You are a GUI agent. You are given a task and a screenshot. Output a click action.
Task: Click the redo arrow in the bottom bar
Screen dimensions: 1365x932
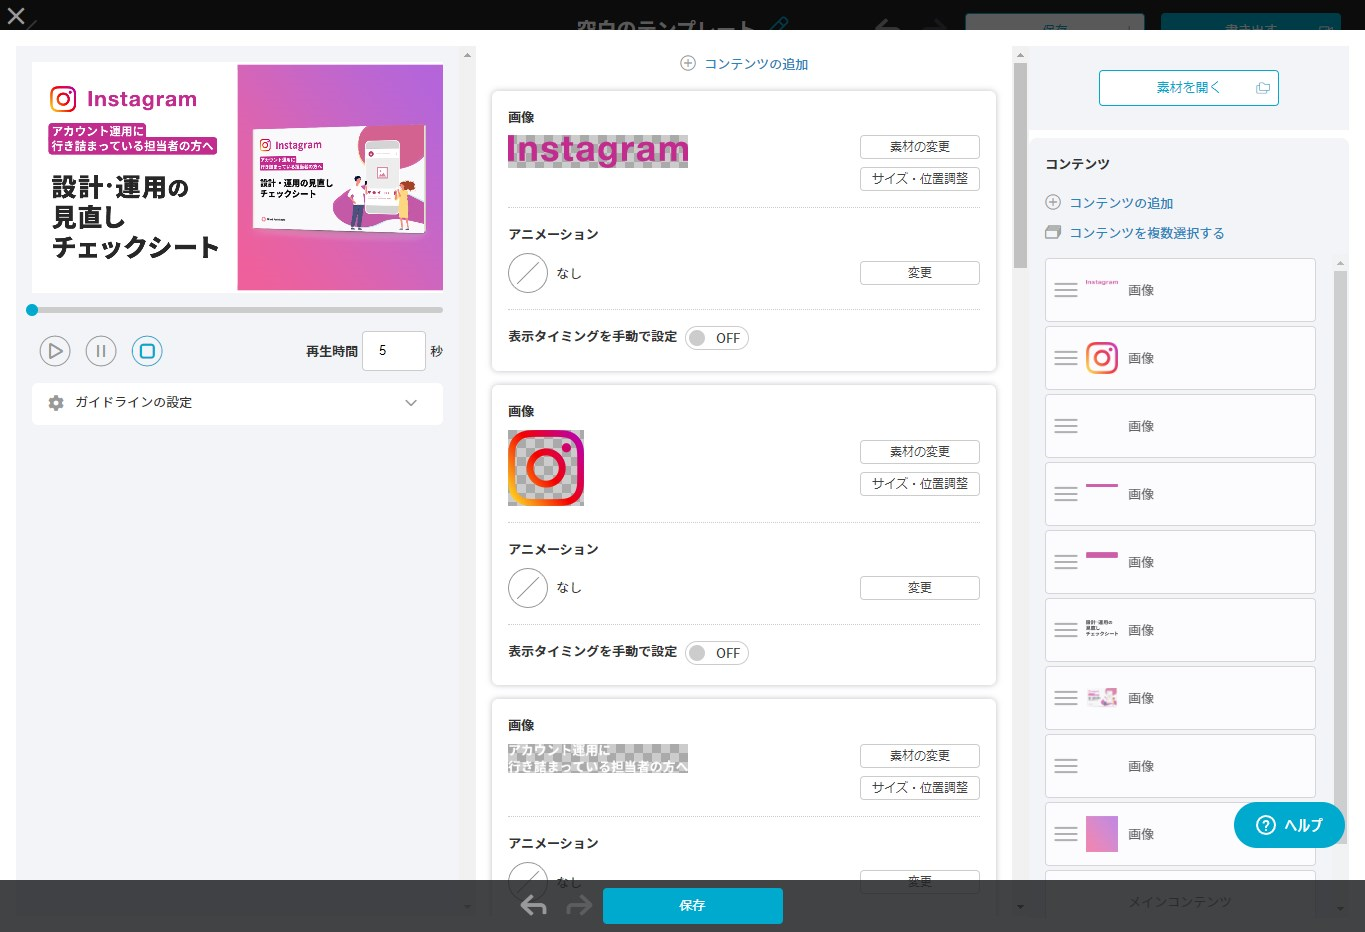click(579, 906)
